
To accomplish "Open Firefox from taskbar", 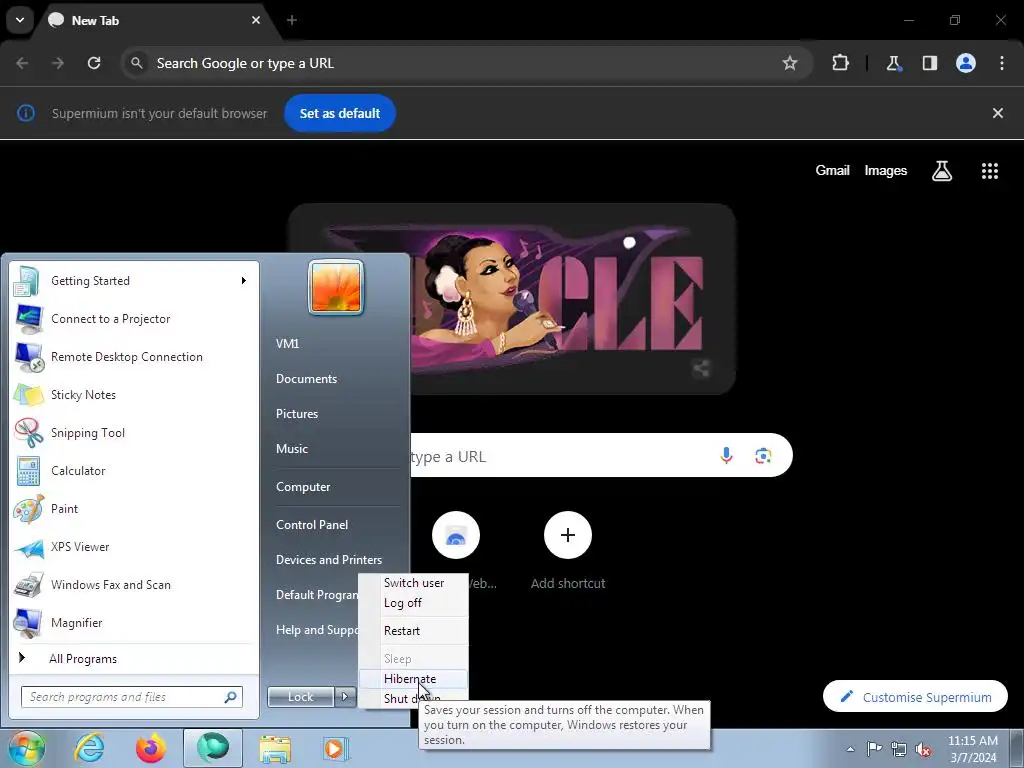I will [x=150, y=748].
